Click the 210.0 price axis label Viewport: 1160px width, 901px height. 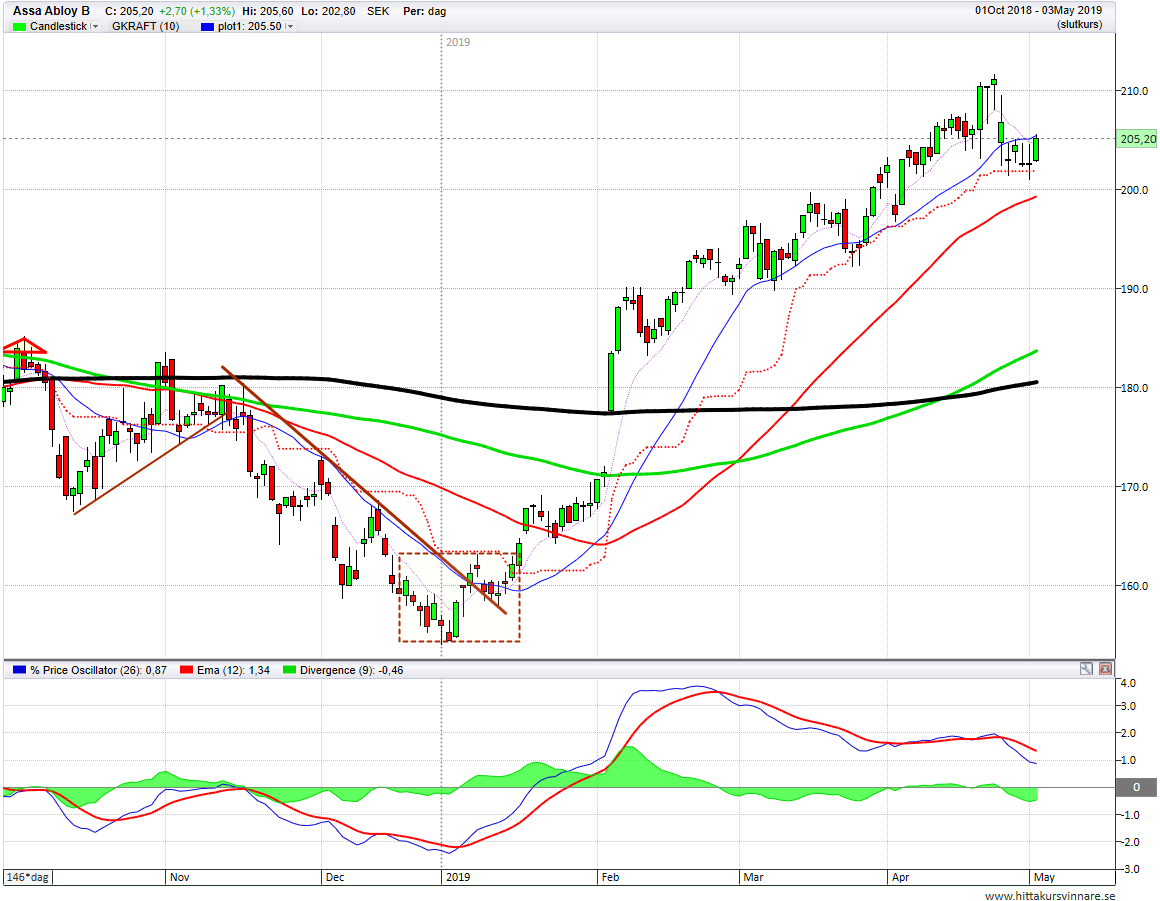(x=1133, y=91)
